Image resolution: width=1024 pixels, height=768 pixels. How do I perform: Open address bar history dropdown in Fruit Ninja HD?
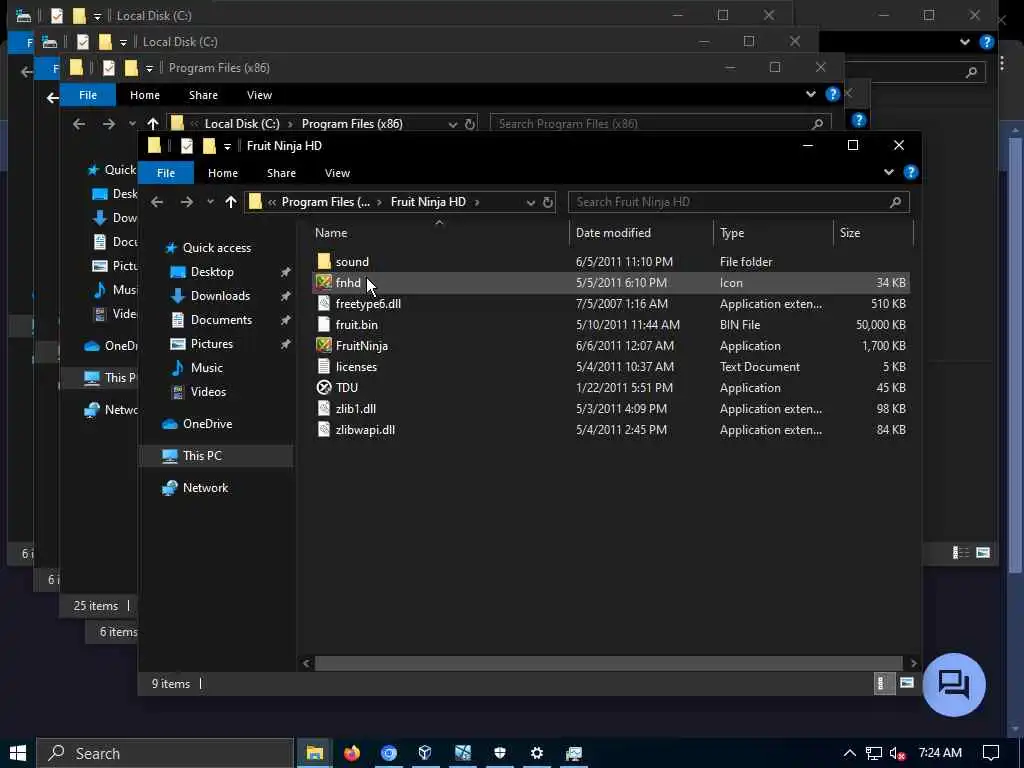(530, 202)
